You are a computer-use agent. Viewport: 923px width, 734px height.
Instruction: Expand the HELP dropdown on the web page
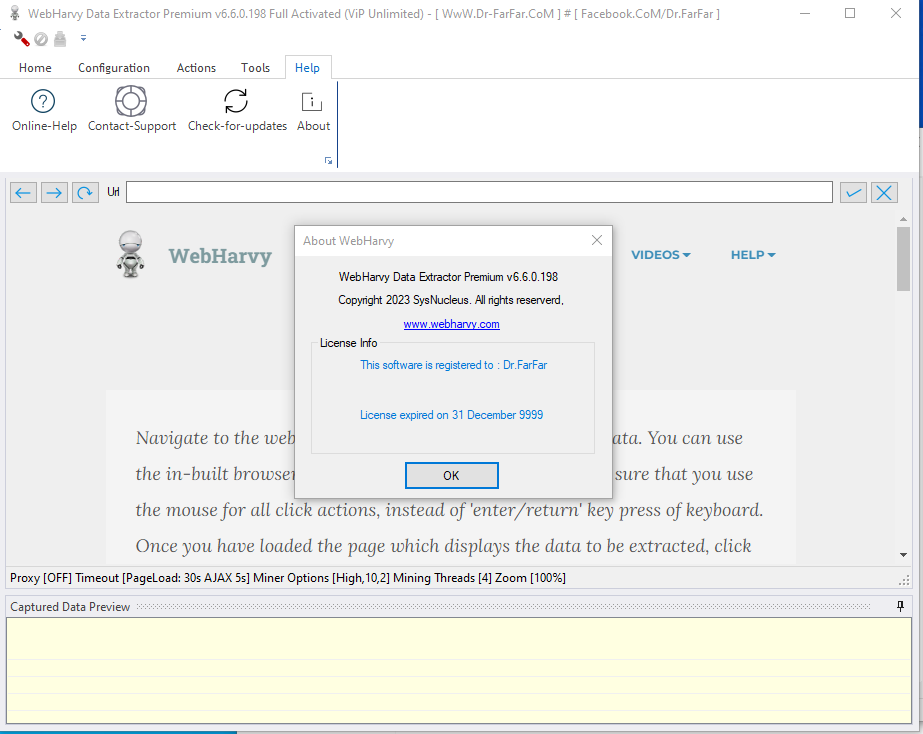click(x=753, y=255)
